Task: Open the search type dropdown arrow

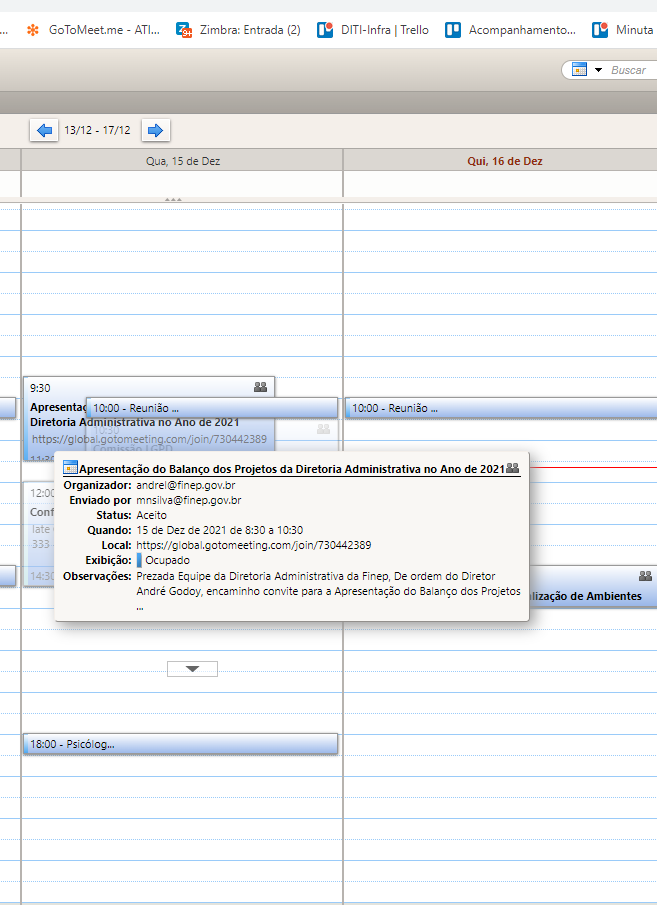Action: (598, 70)
